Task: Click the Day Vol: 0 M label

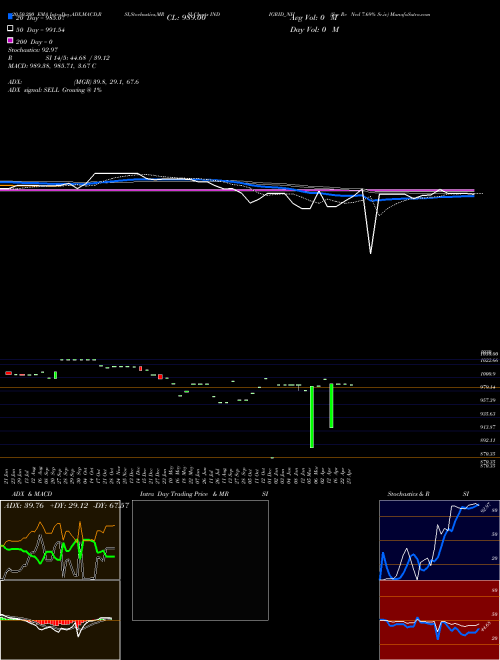Action: click(x=314, y=29)
